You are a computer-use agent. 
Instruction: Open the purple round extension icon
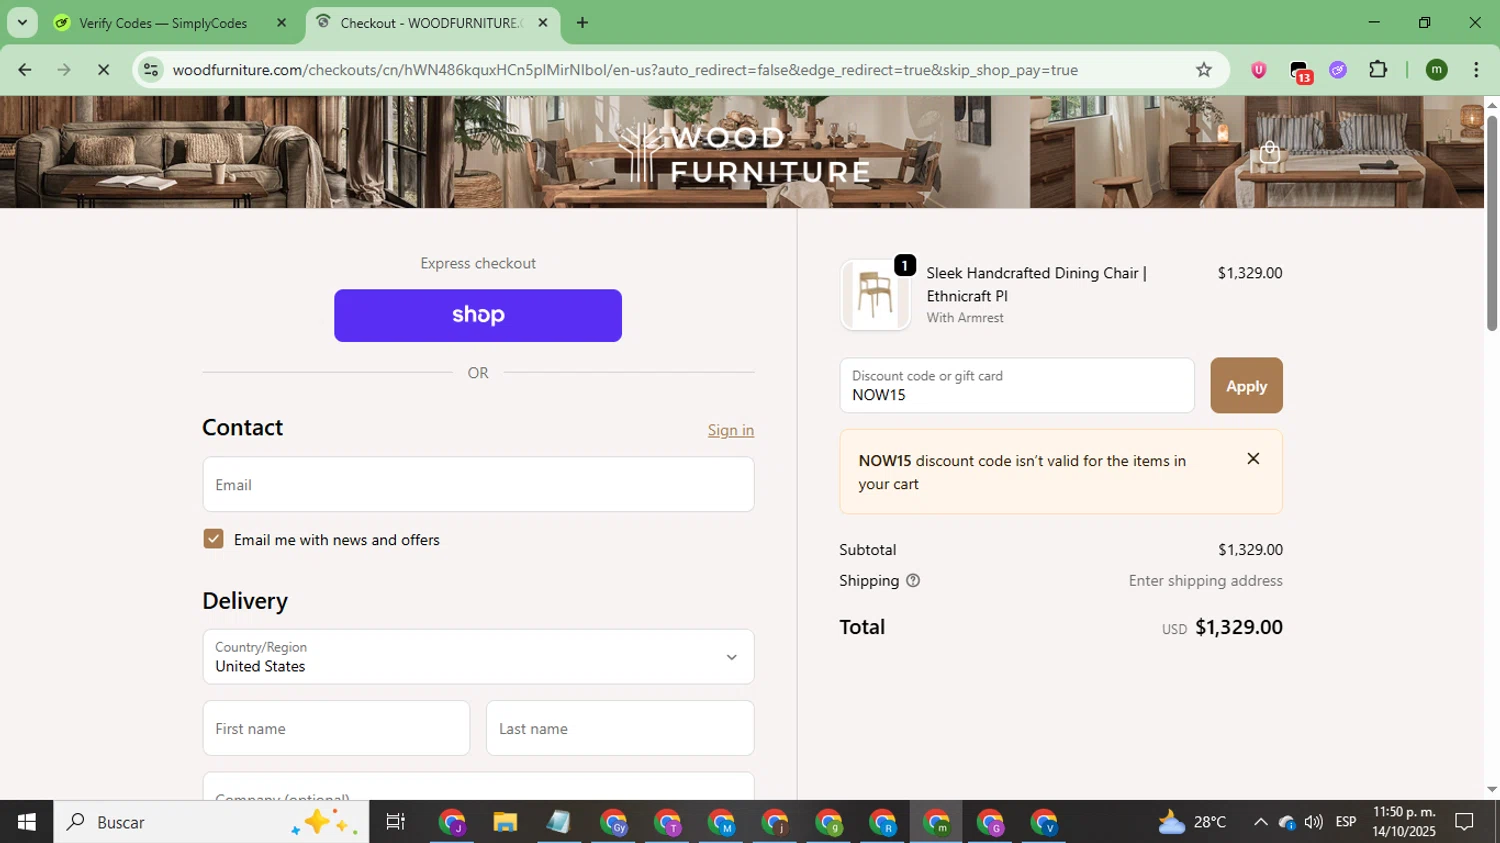pos(1338,70)
